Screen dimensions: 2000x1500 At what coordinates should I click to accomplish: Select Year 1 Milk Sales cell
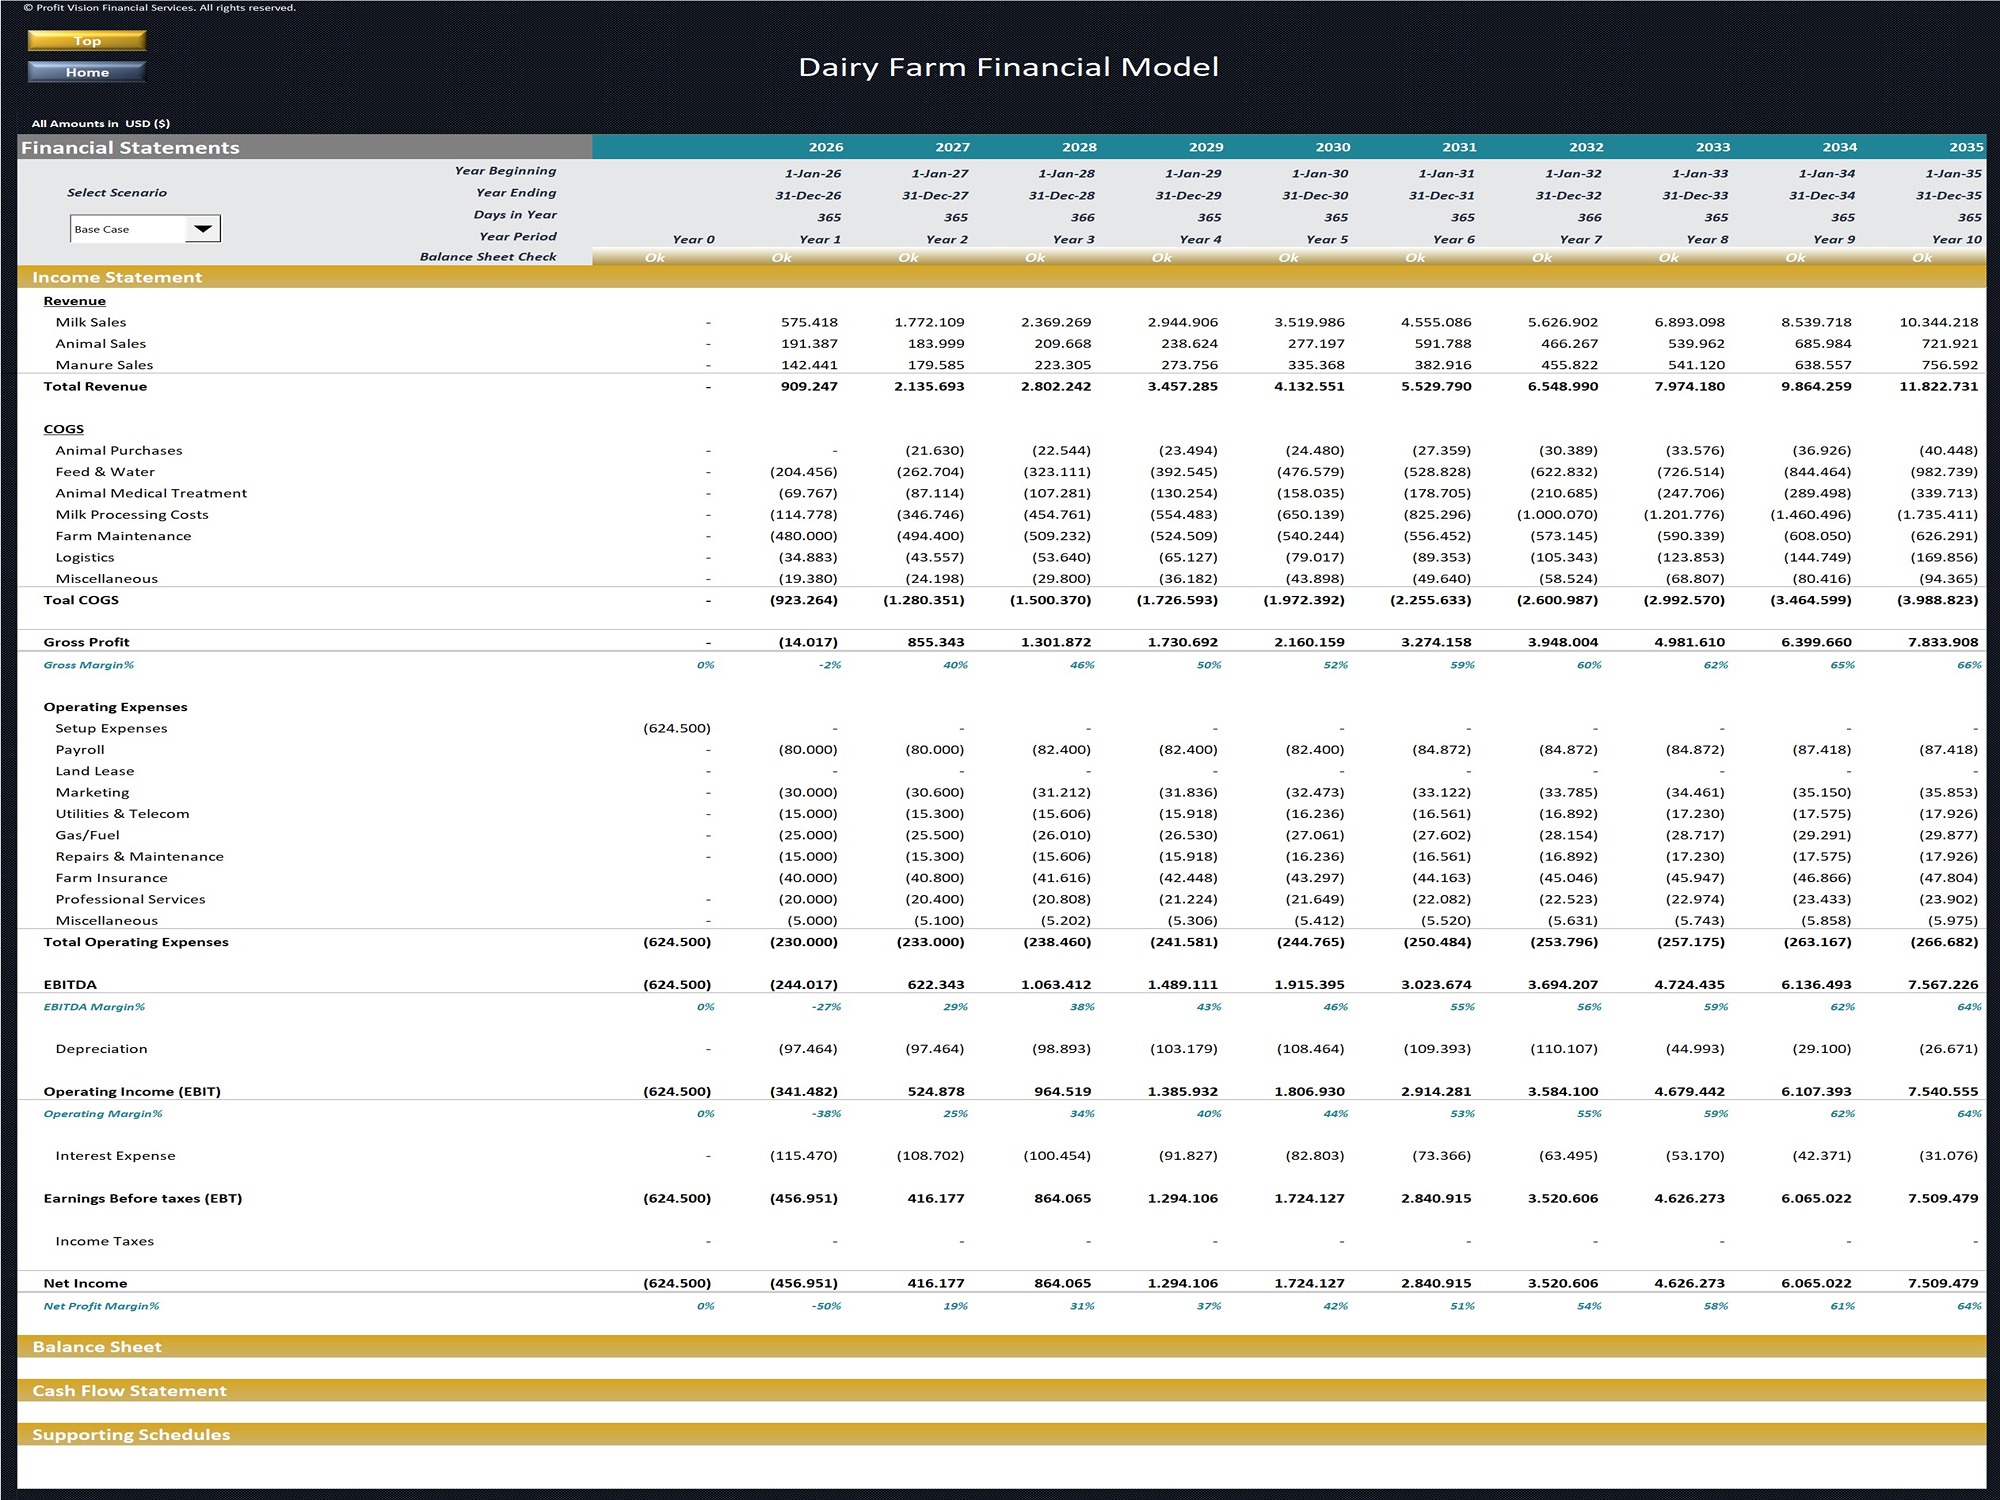point(809,322)
